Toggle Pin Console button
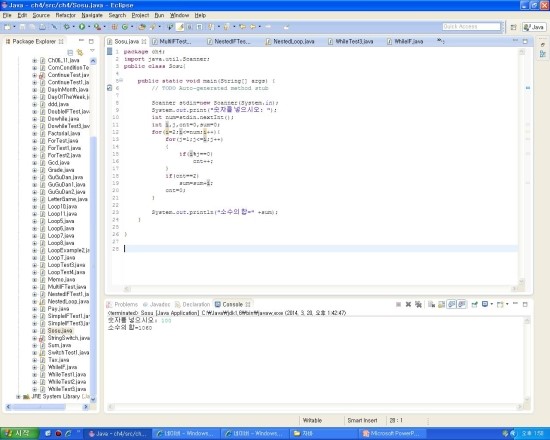 pyautogui.click(x=474, y=304)
